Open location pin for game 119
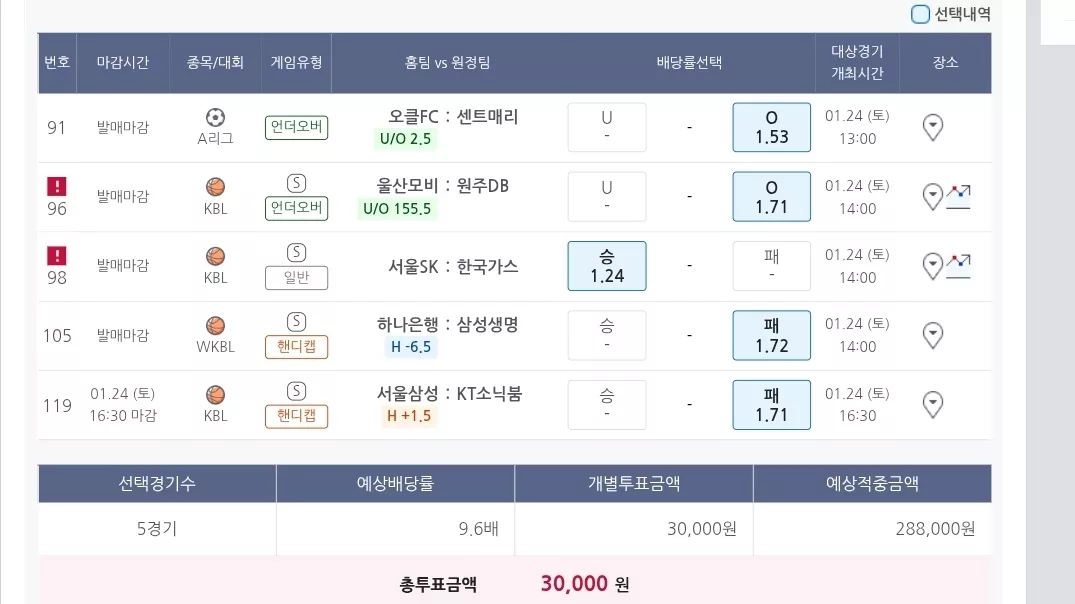Image resolution: width=1075 pixels, height=604 pixels. coord(932,404)
